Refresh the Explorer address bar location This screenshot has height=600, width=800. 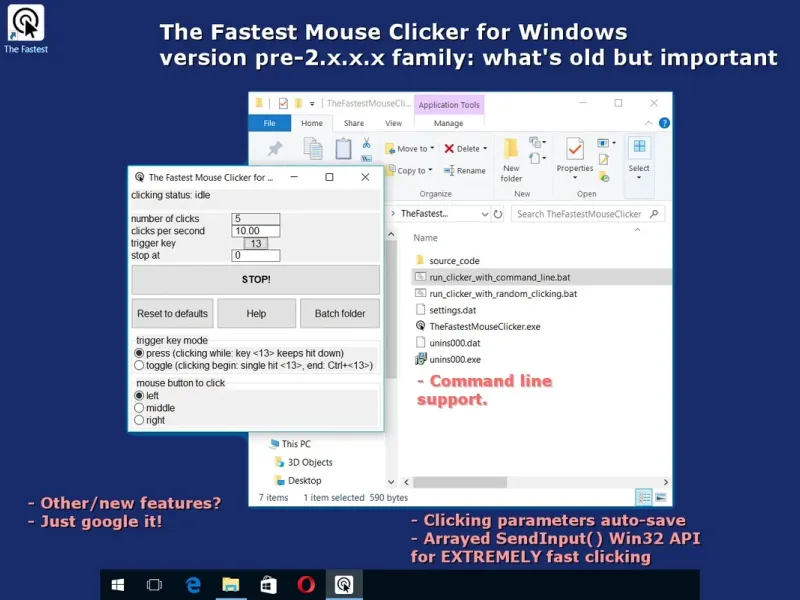498,214
